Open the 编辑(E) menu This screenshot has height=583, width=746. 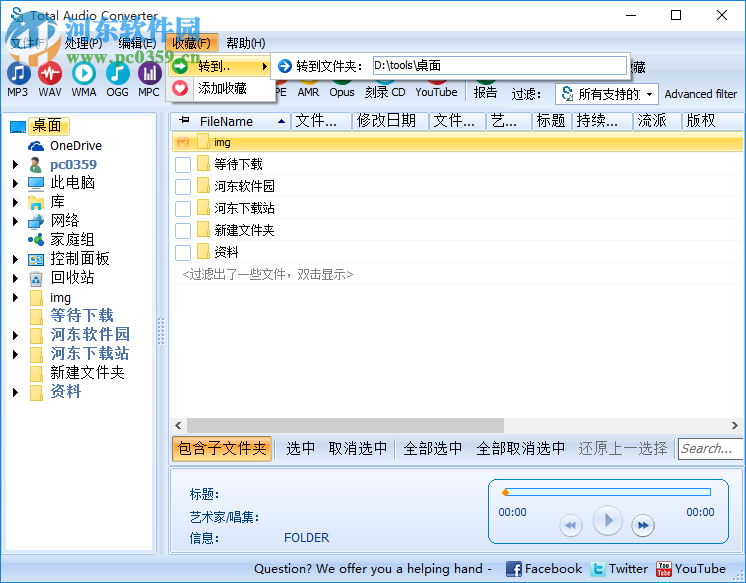click(137, 43)
